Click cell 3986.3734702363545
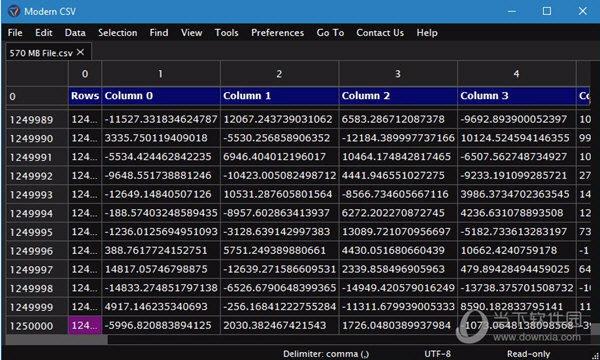The image size is (600, 360). click(517, 194)
